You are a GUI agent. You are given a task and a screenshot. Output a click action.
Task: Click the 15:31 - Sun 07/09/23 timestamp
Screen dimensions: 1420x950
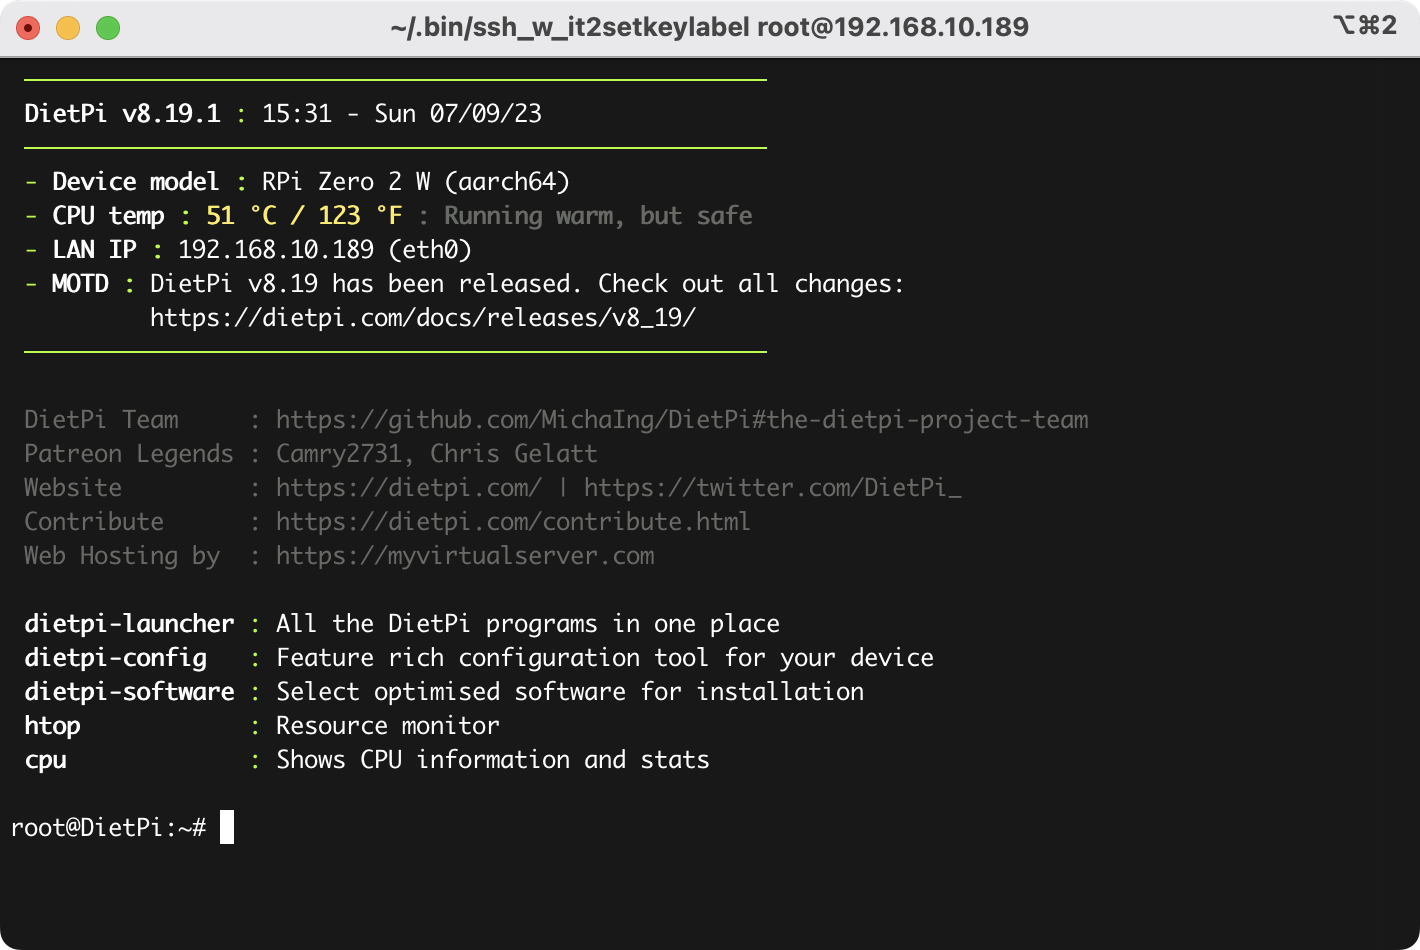tap(402, 114)
